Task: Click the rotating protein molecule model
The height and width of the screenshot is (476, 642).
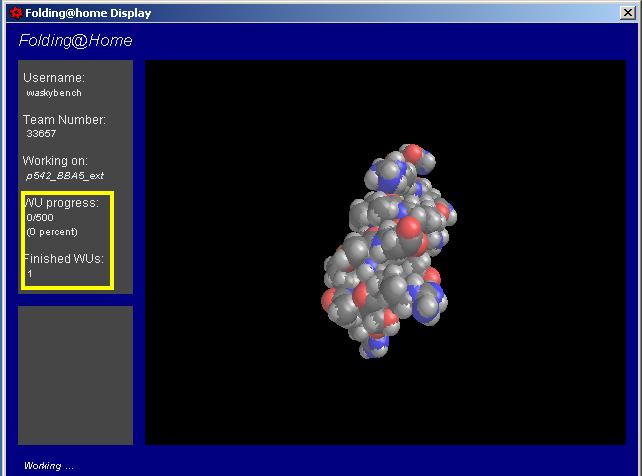Action: click(x=389, y=251)
